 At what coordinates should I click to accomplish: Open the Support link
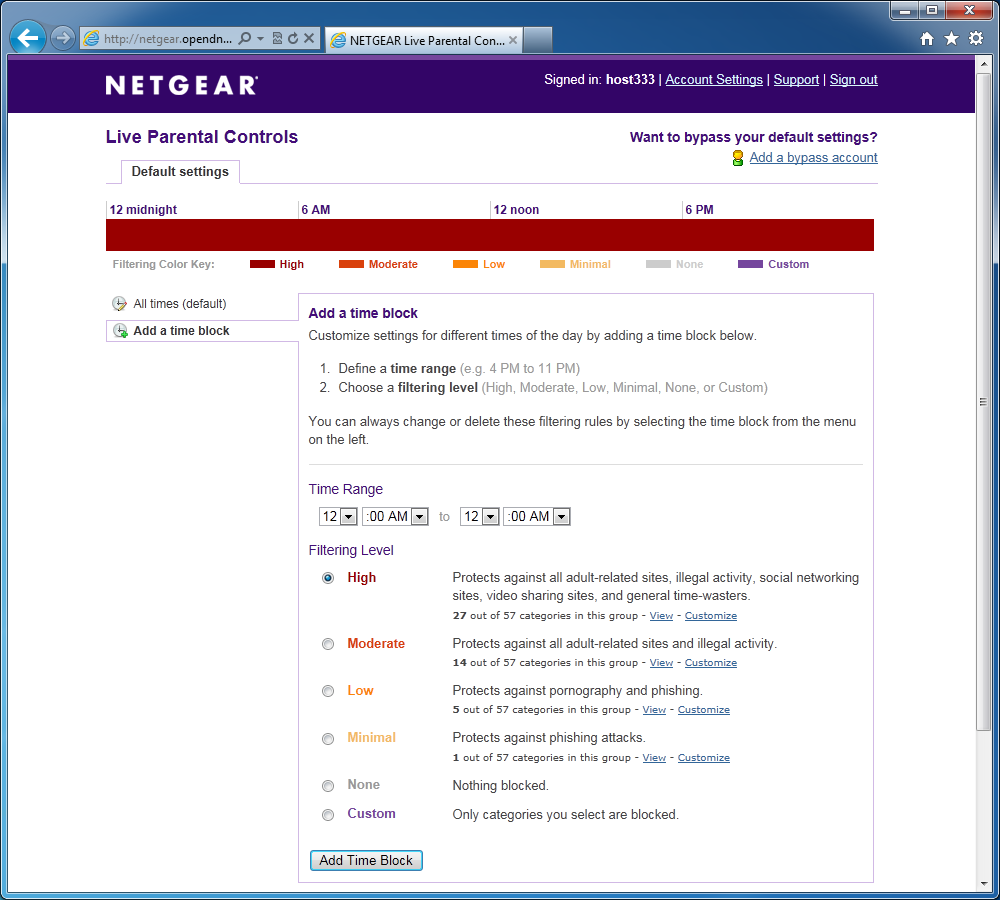[796, 80]
